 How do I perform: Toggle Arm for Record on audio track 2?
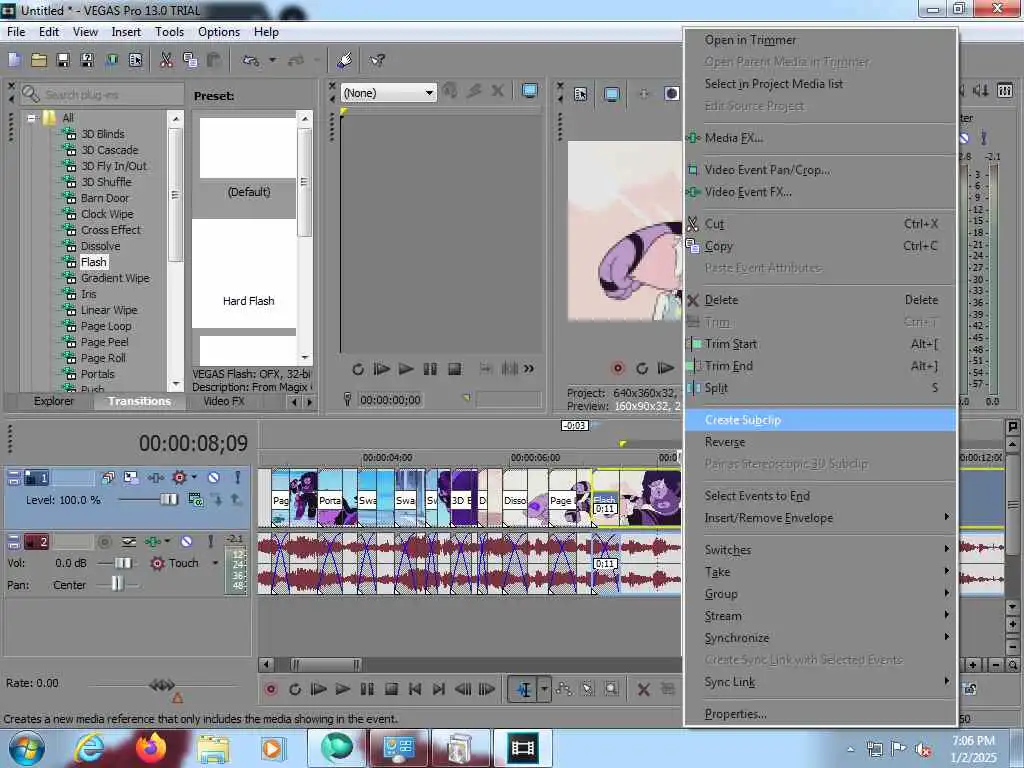(x=104, y=541)
